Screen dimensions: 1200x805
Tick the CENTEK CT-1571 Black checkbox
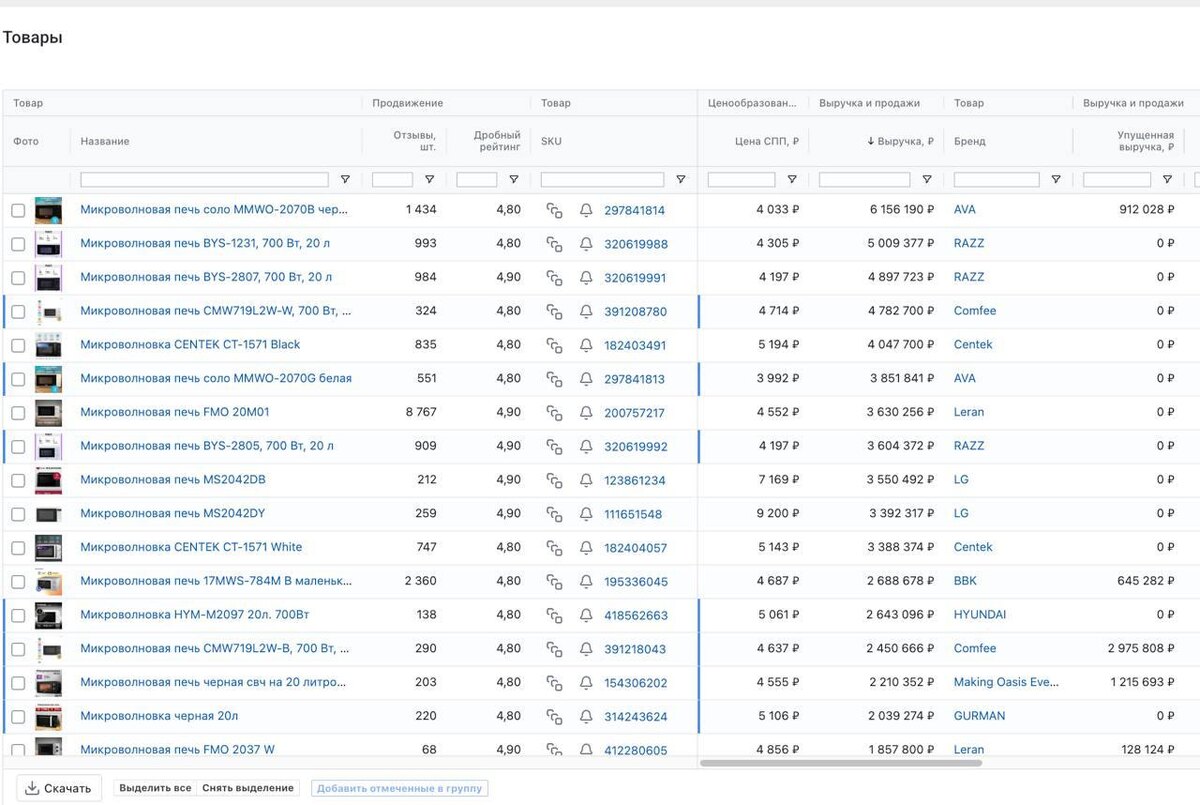(18, 345)
